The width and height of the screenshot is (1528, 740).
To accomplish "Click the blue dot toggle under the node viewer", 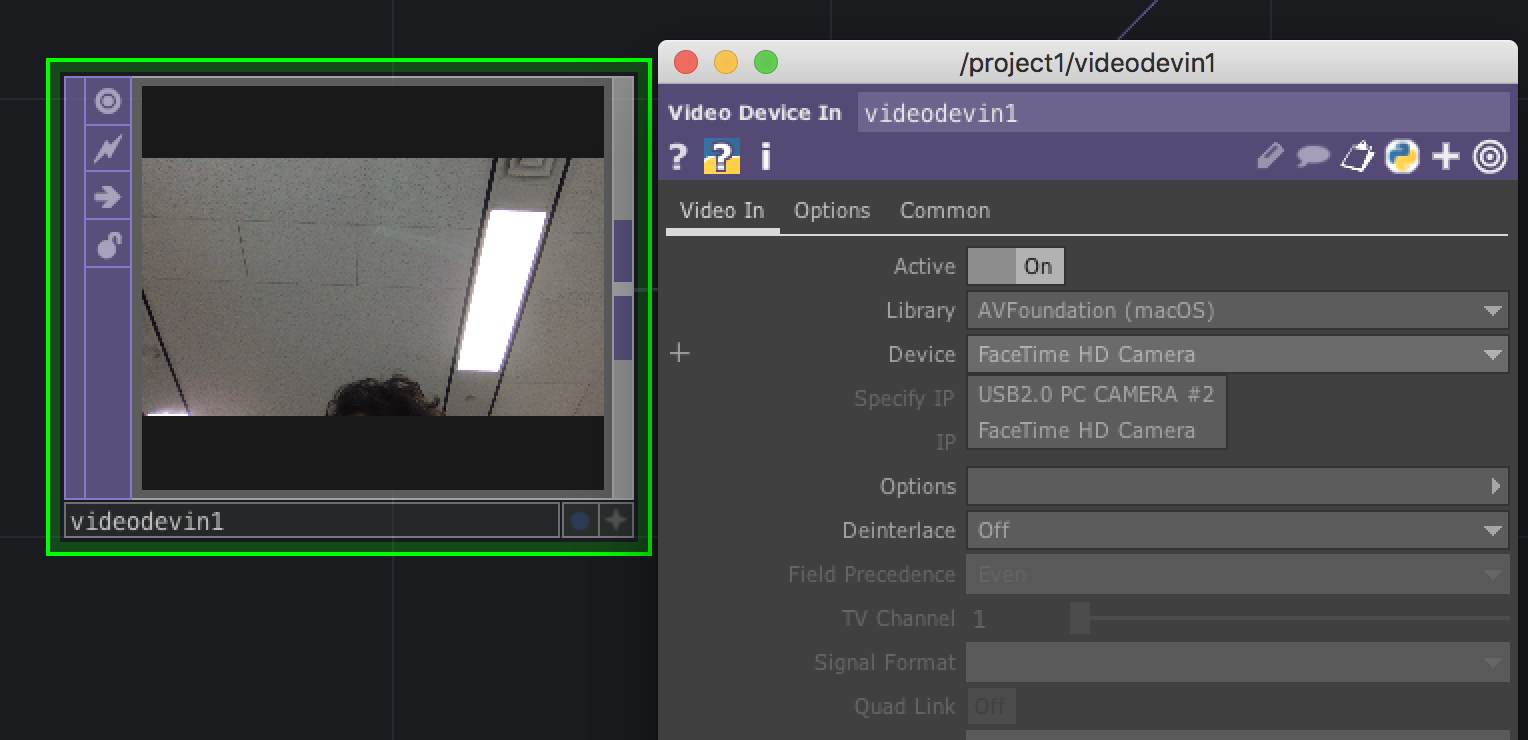I will (x=580, y=519).
